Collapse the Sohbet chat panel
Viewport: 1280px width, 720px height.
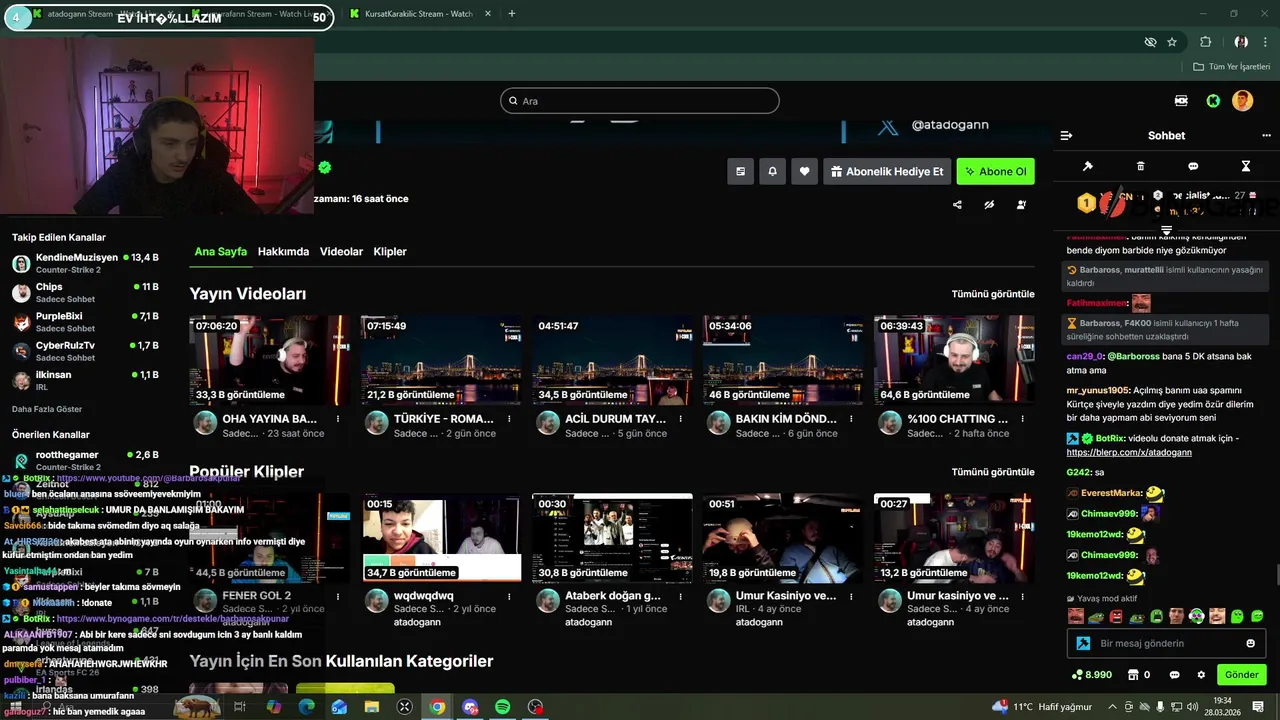pyautogui.click(x=1066, y=135)
